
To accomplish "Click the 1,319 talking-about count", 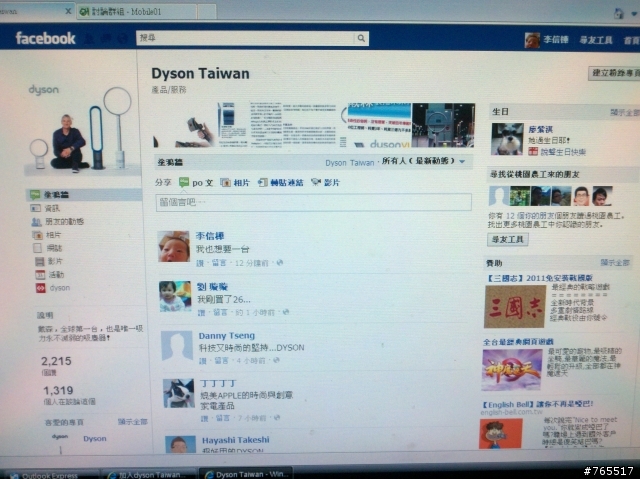I will coord(58,390).
